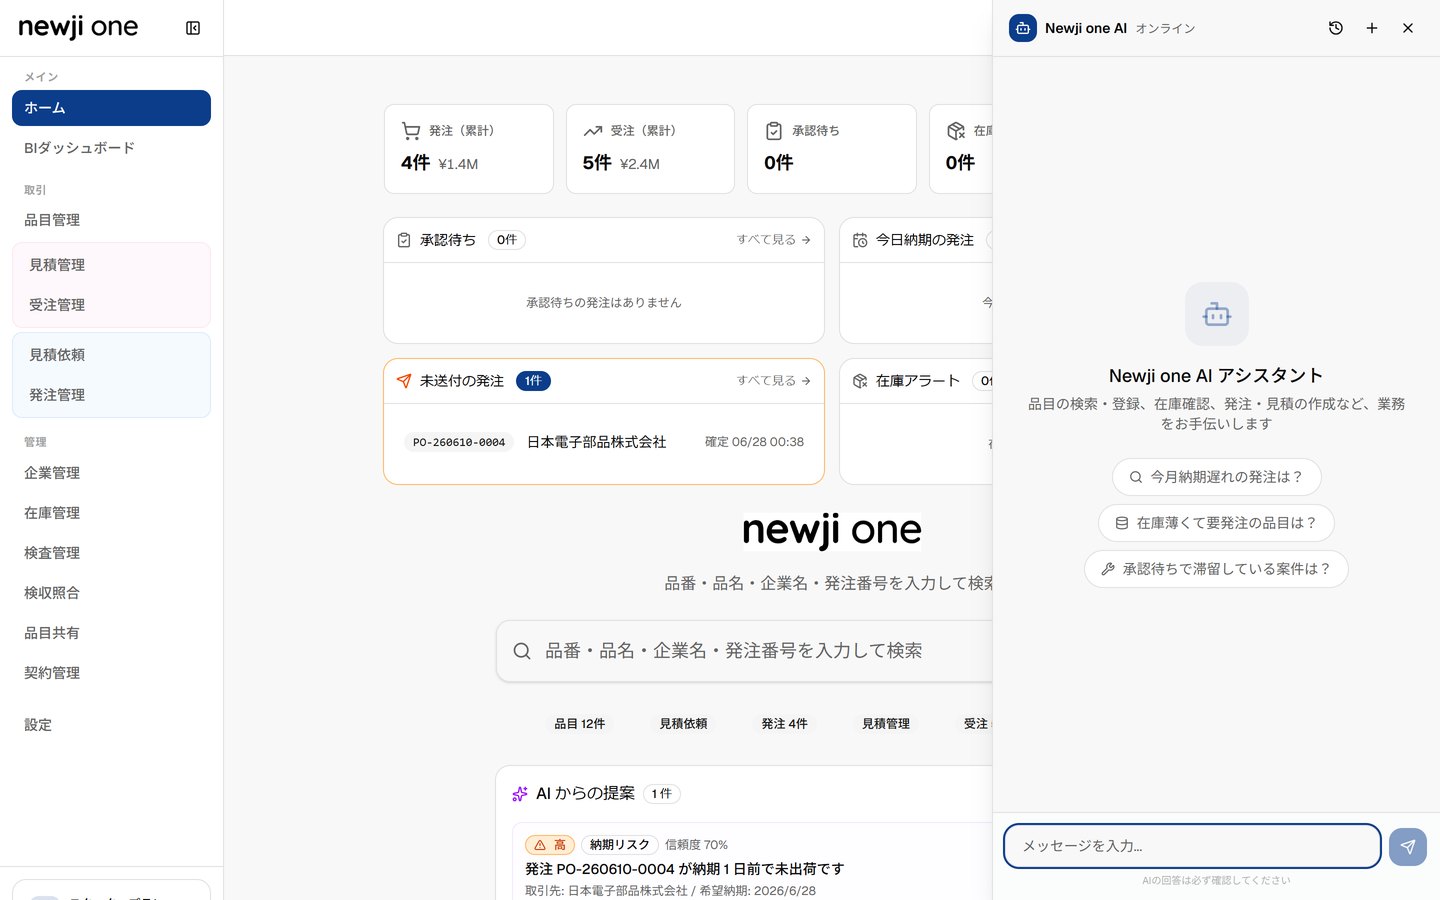The width and height of the screenshot is (1440, 900).
Task: Open 契約管理 in the sidebar
Action: (x=111, y=673)
